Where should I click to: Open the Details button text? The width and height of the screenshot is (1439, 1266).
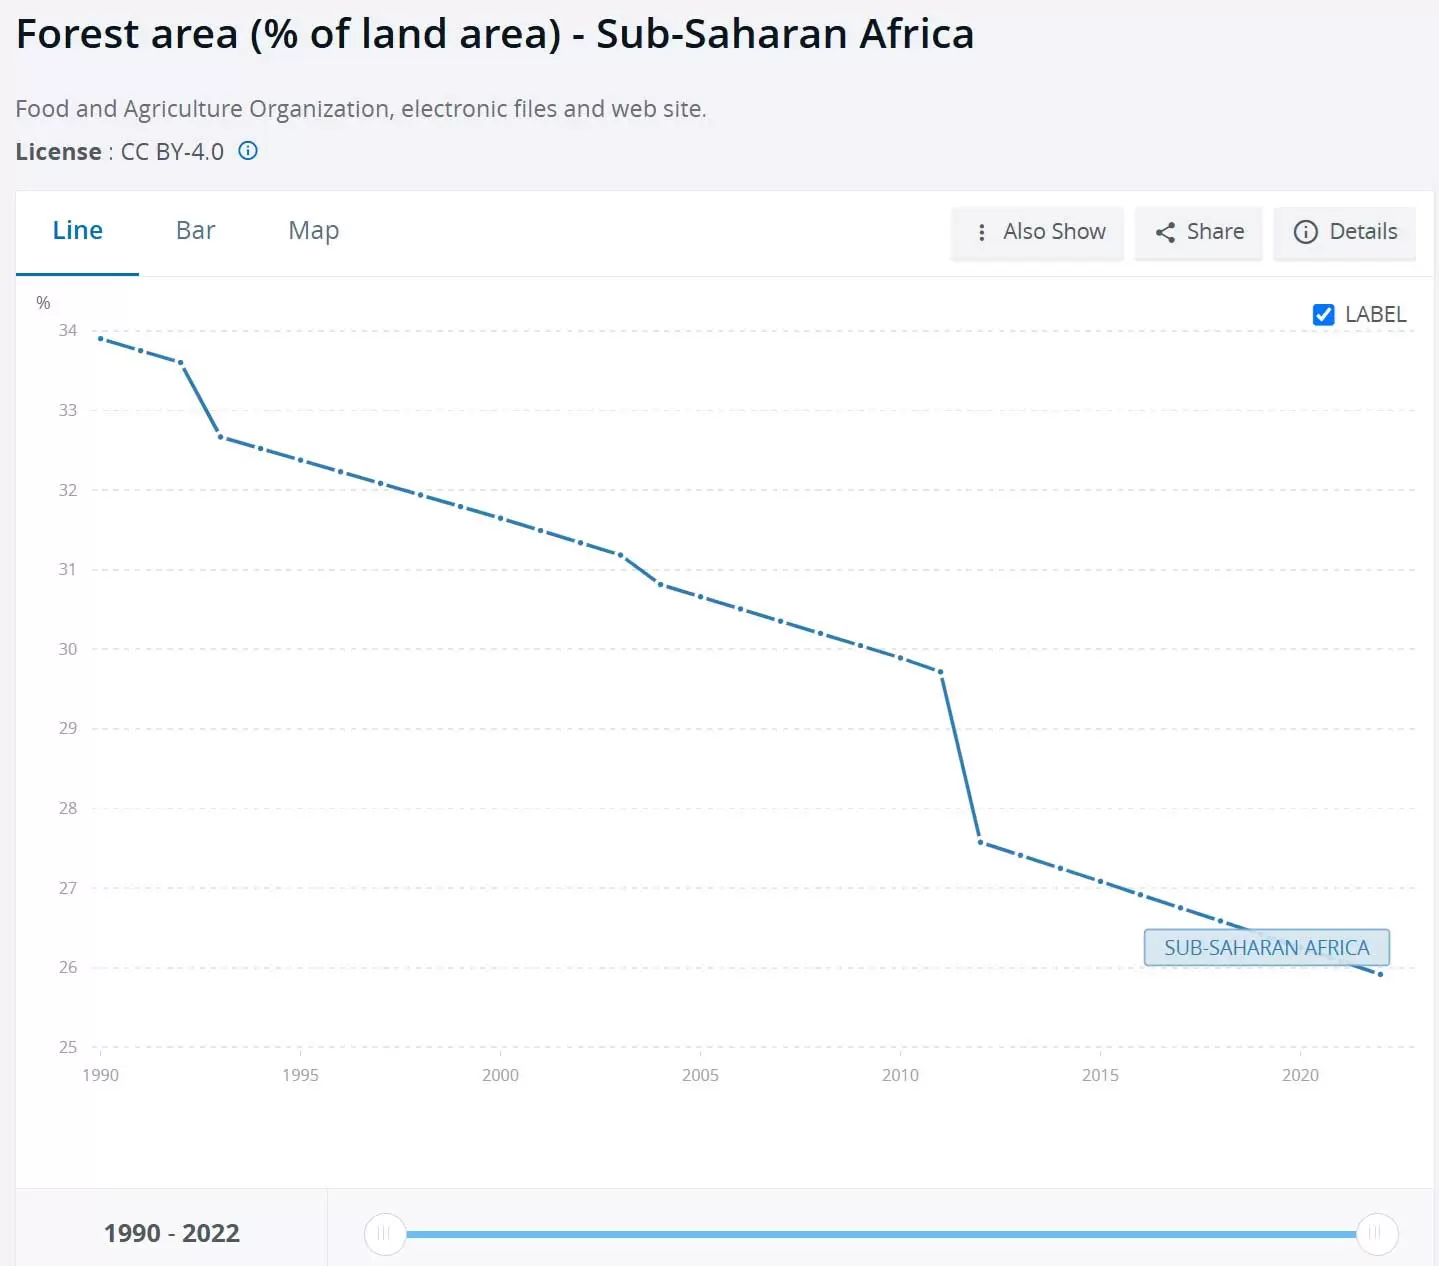pos(1363,232)
